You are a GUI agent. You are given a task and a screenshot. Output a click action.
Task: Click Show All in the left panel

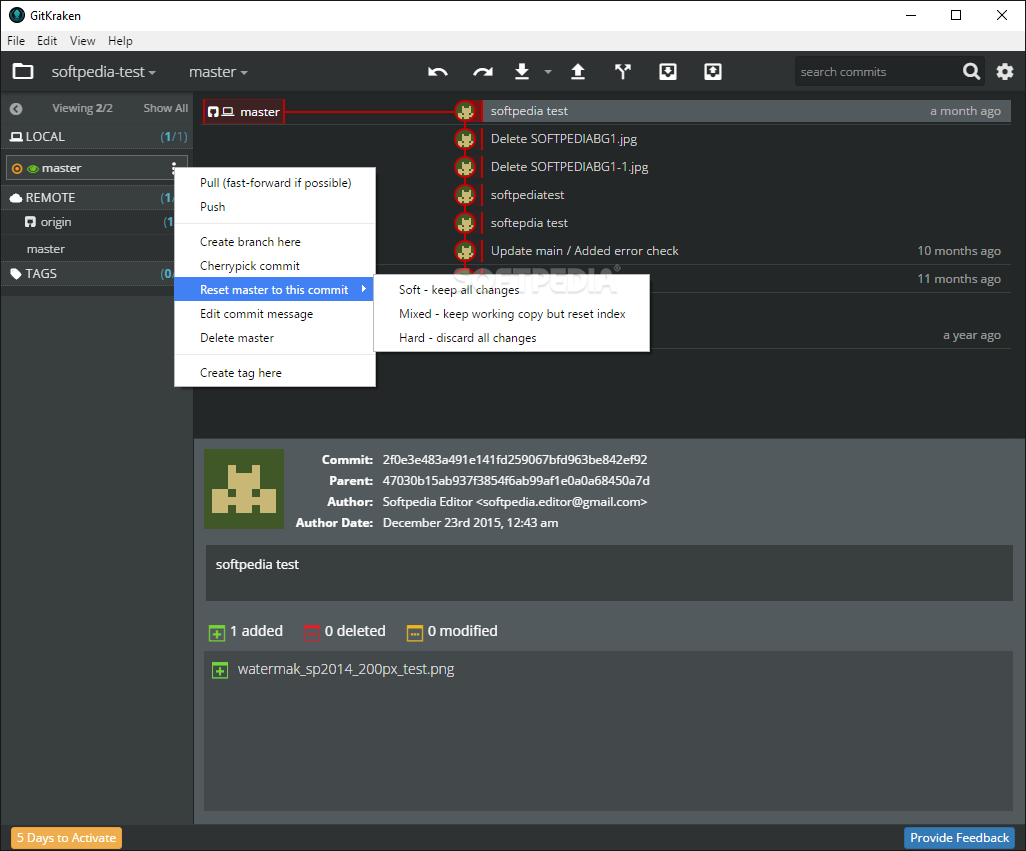tap(166, 109)
